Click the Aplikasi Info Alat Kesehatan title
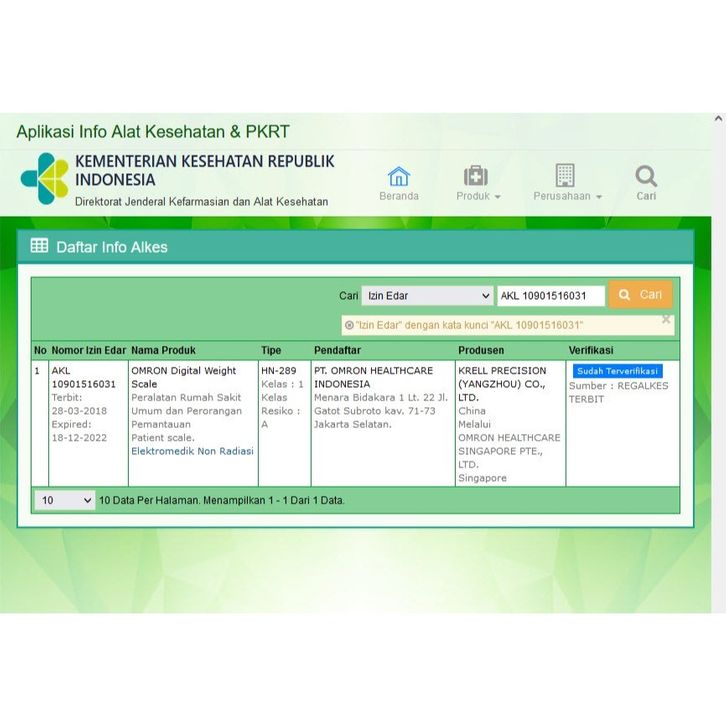 coord(153,132)
